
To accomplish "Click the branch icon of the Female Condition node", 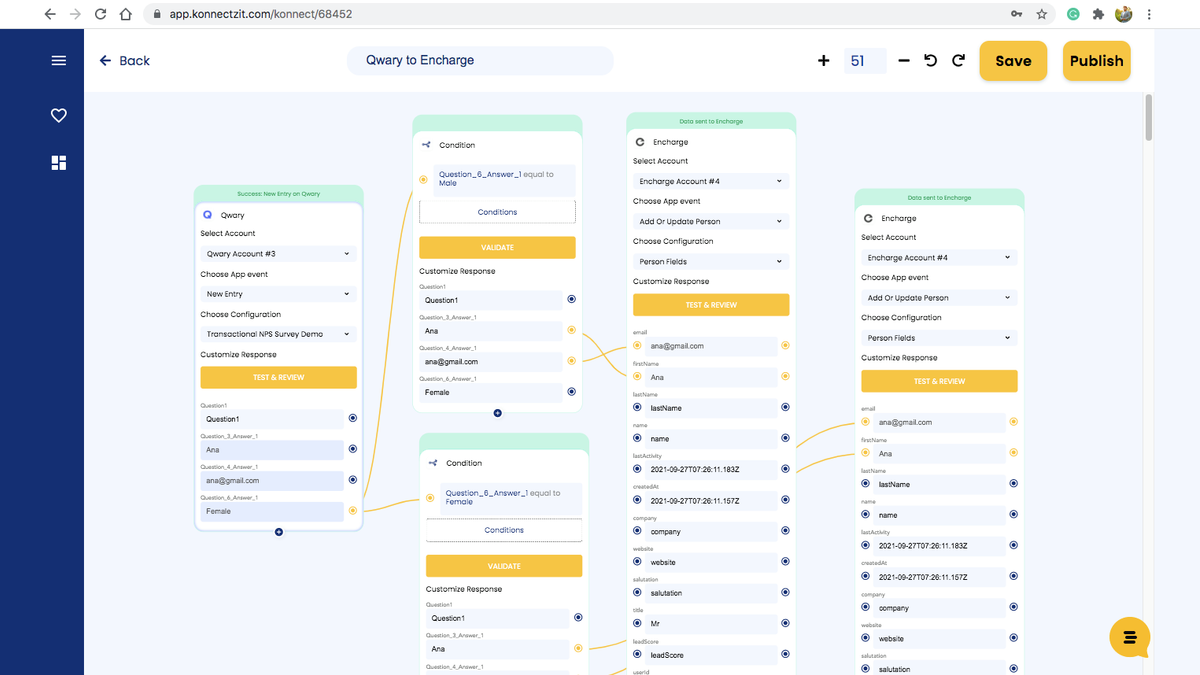I will [x=433, y=463].
